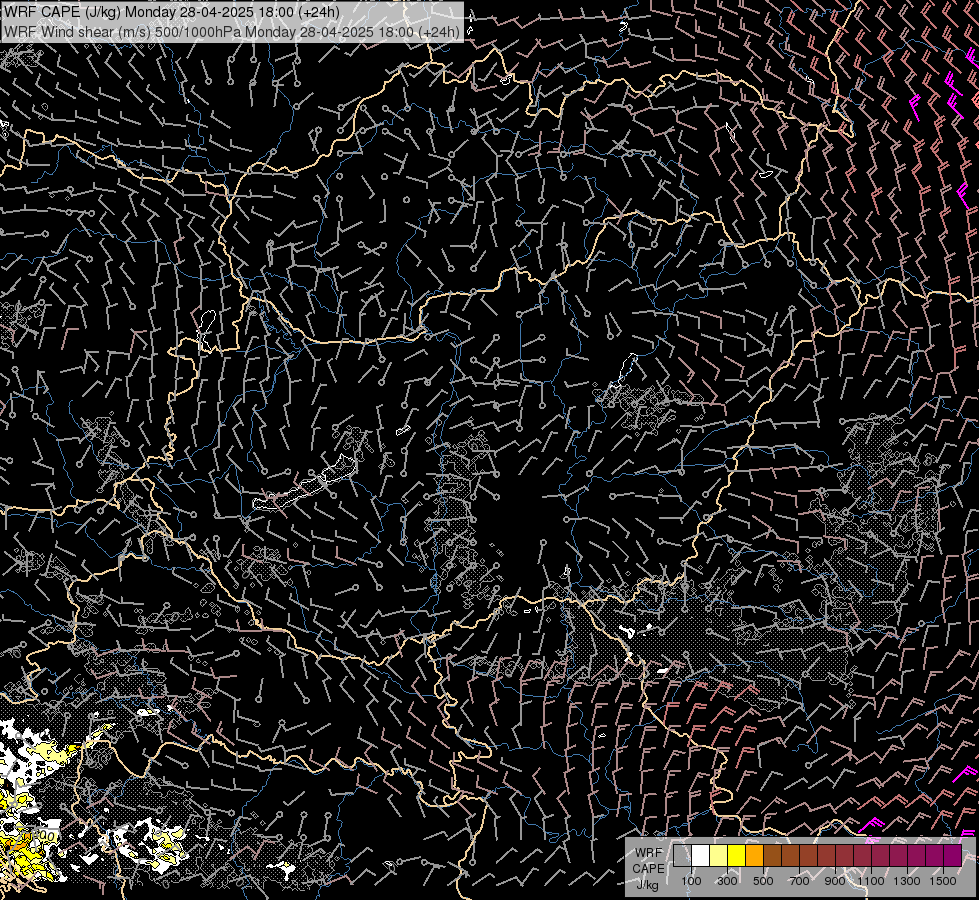Select the pale yellow 200–300 J/kg swatch

tap(719, 856)
